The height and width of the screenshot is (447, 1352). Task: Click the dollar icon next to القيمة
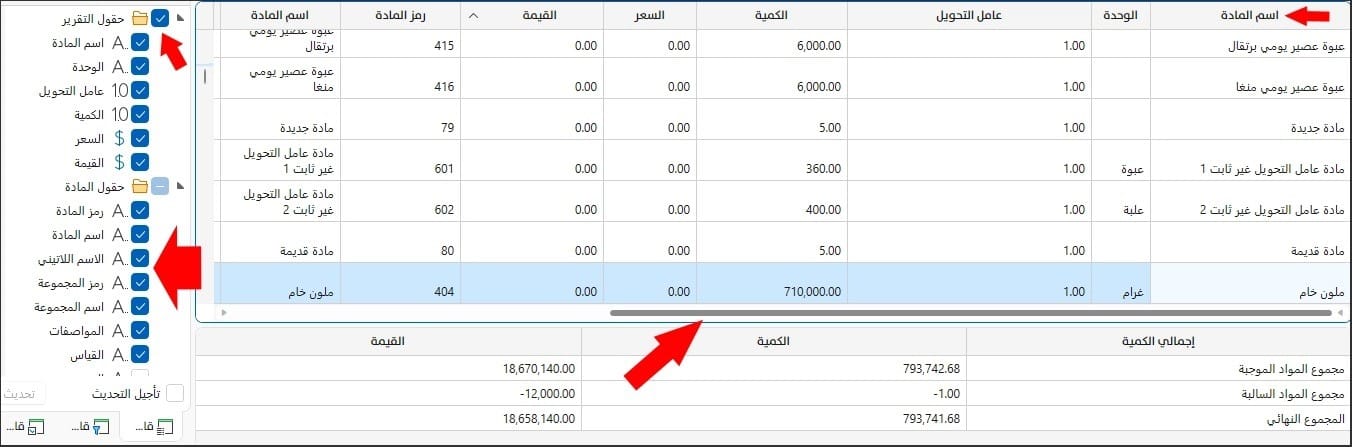[x=119, y=163]
